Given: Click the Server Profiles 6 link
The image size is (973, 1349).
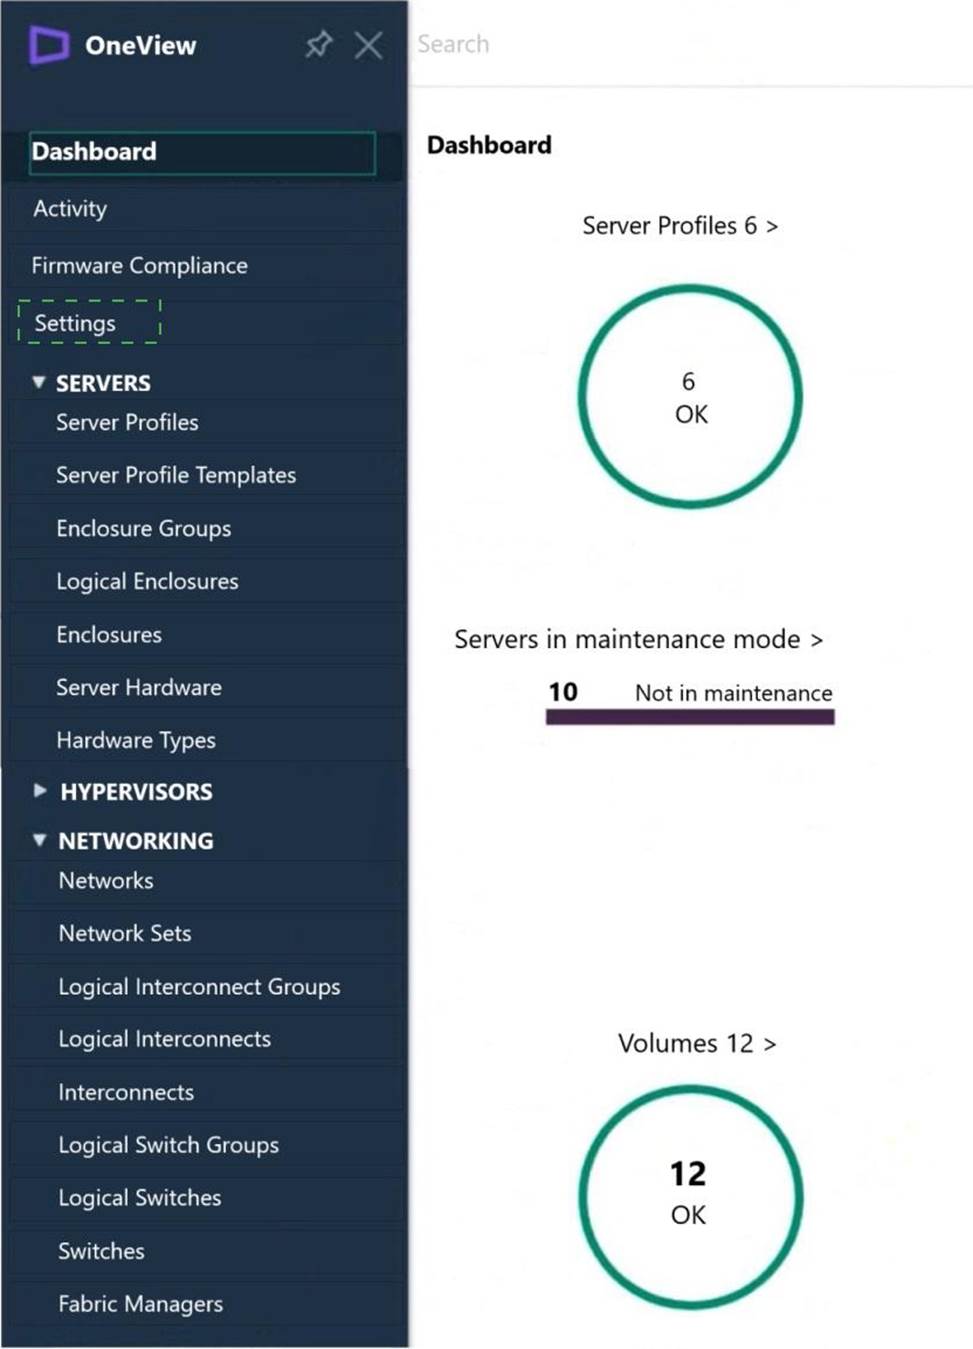Looking at the screenshot, I should 680,226.
